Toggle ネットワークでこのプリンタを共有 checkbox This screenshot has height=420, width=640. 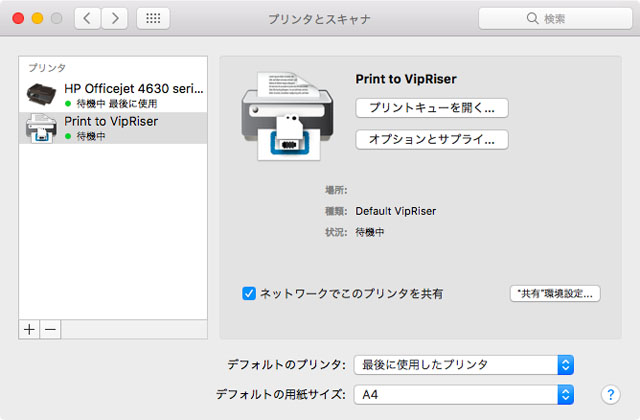(249, 293)
